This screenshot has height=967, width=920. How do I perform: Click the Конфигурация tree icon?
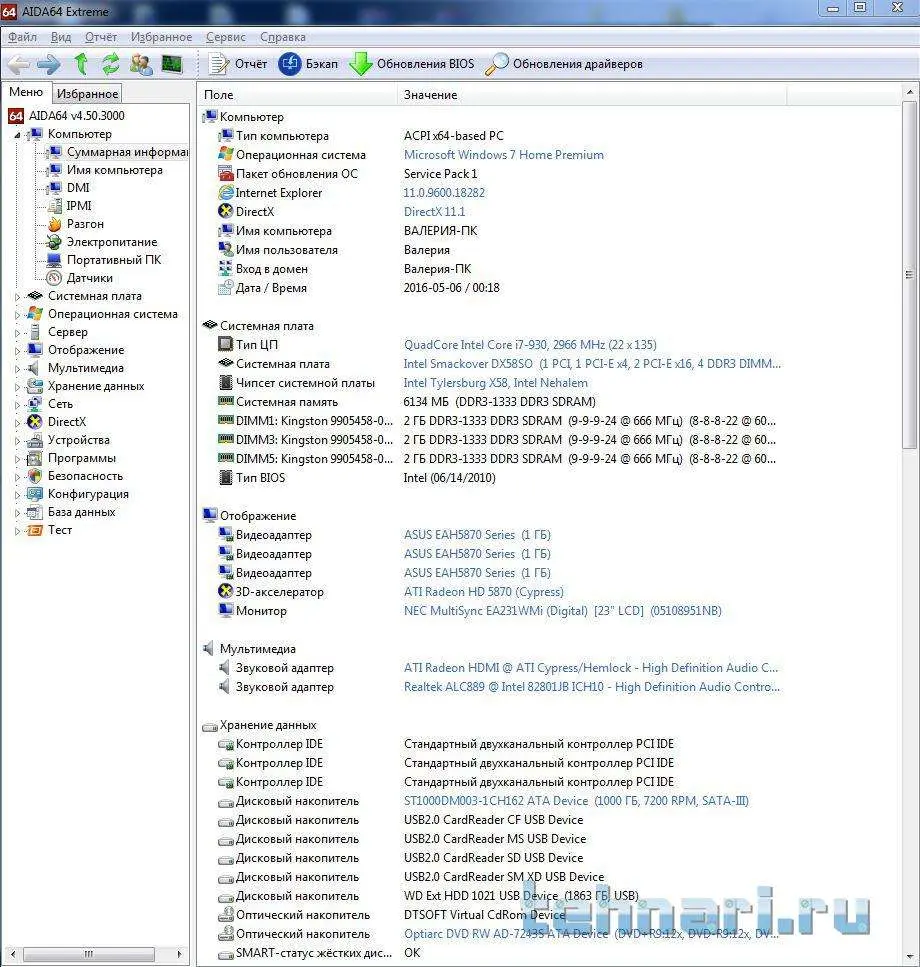[35, 494]
